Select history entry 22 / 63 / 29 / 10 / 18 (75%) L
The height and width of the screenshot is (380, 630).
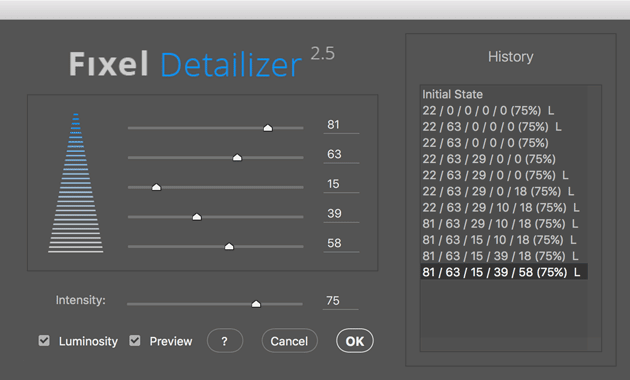504,208
